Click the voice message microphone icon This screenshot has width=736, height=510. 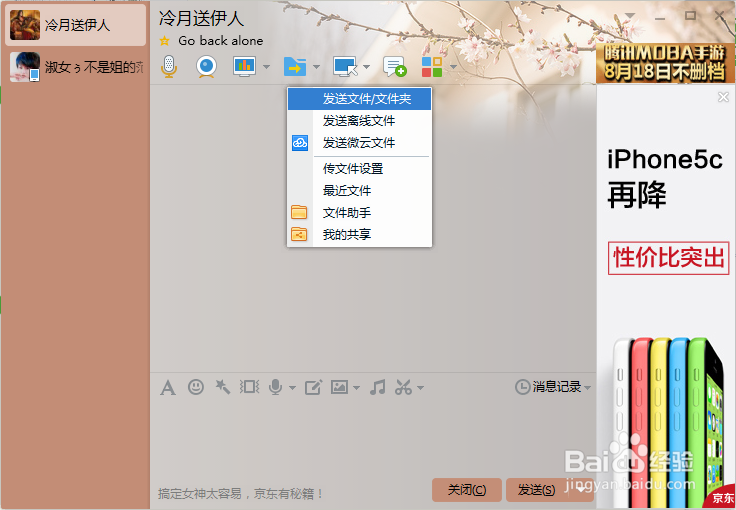[276, 387]
